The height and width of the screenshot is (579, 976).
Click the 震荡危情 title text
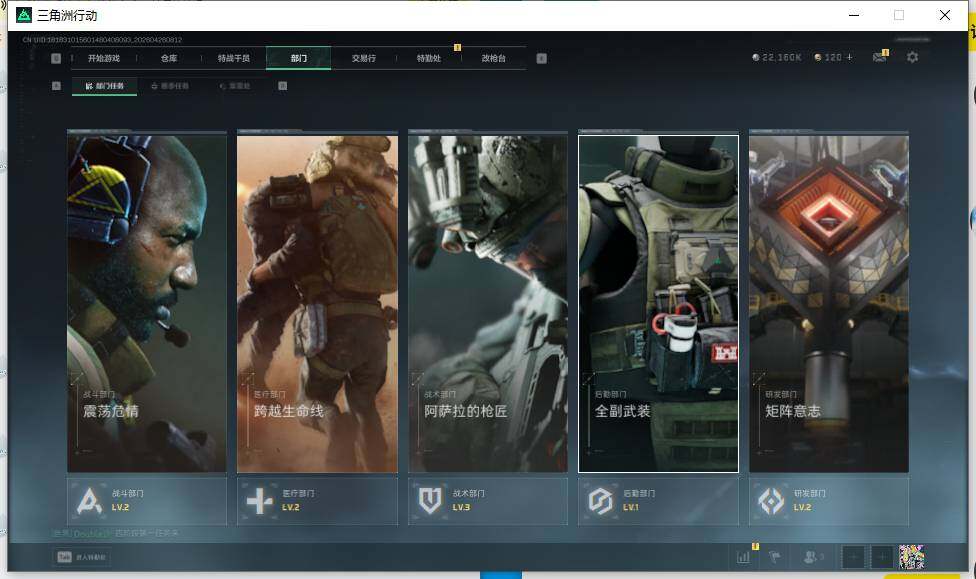111,412
